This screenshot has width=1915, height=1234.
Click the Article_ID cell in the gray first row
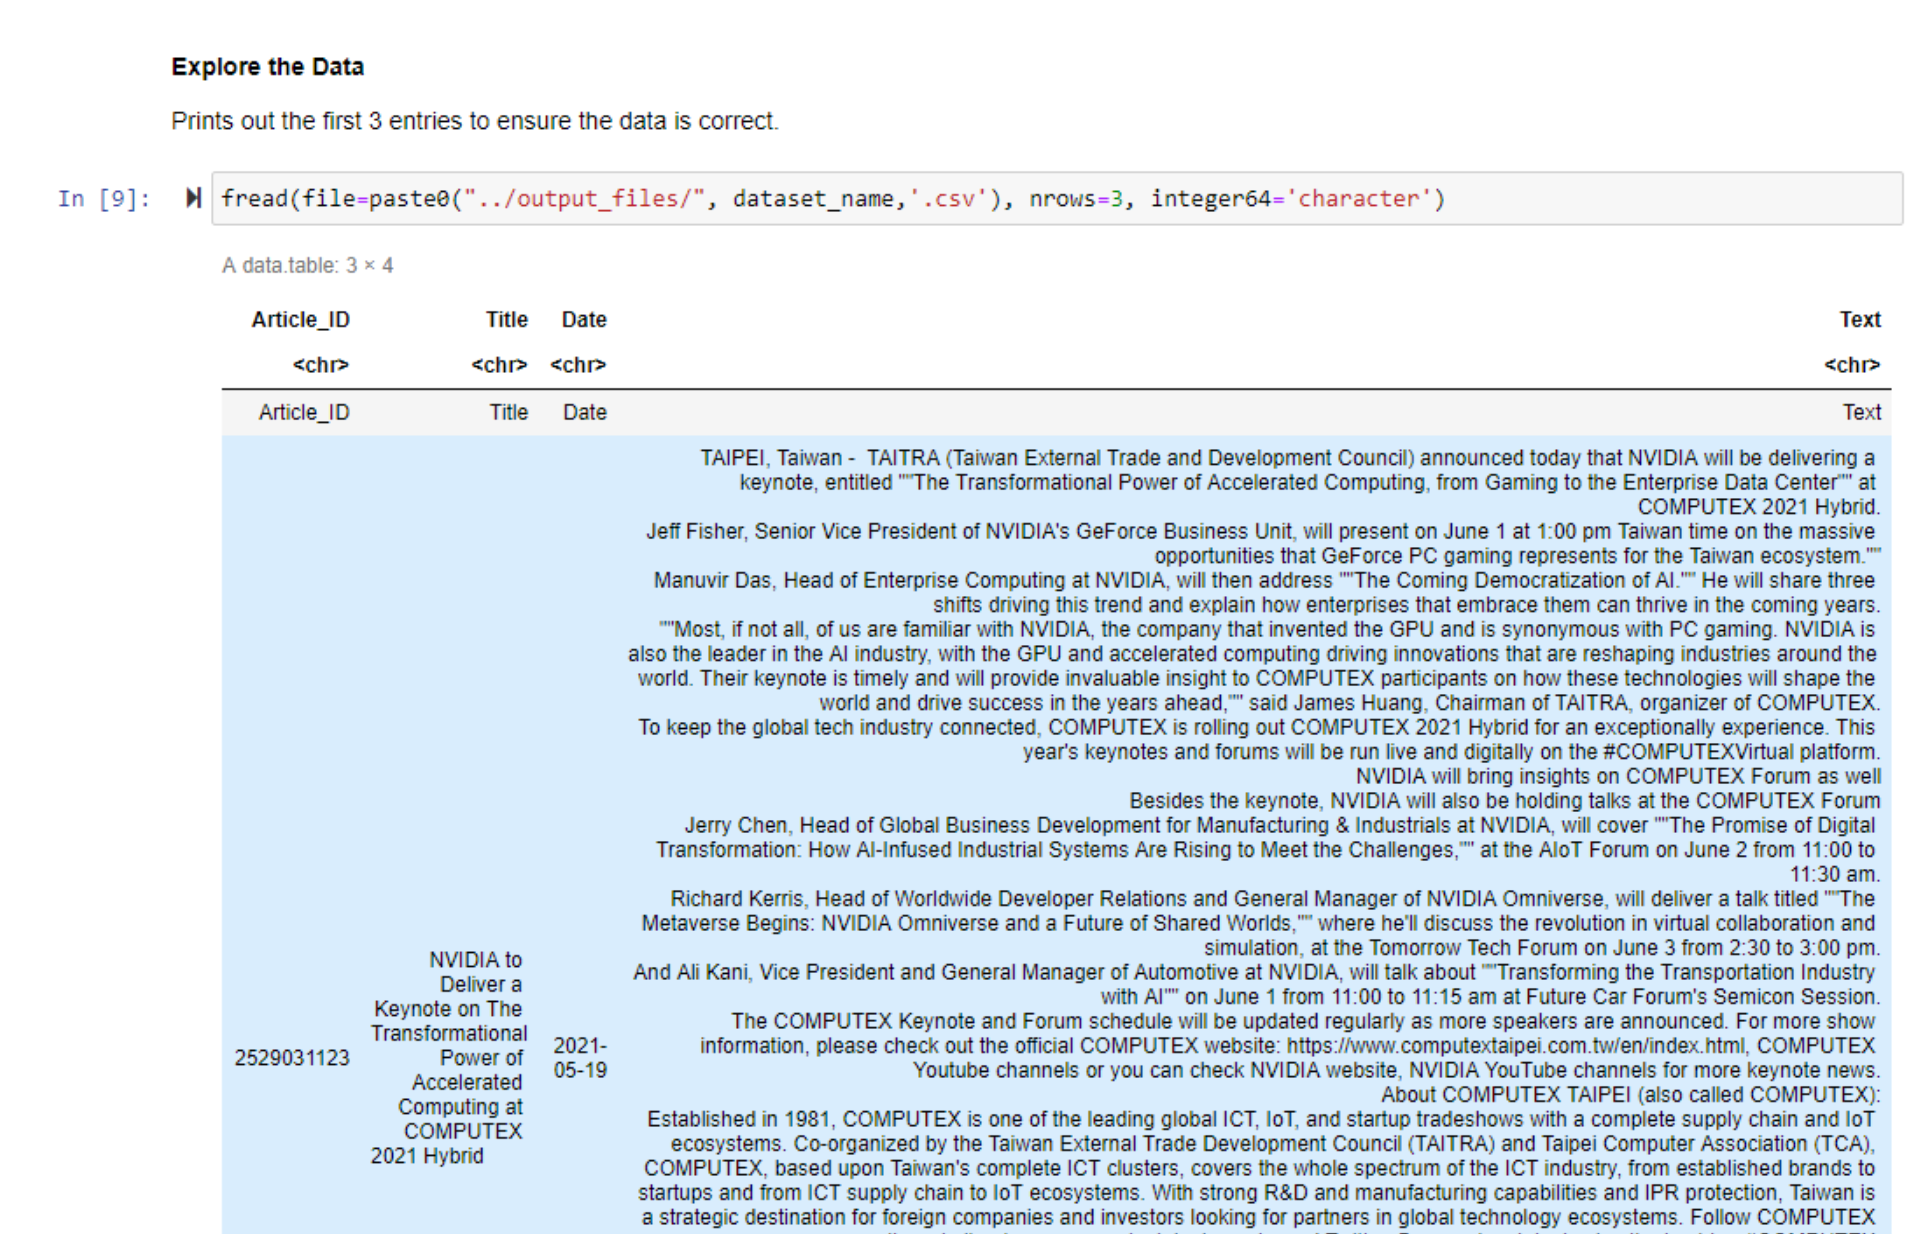pyautogui.click(x=304, y=412)
